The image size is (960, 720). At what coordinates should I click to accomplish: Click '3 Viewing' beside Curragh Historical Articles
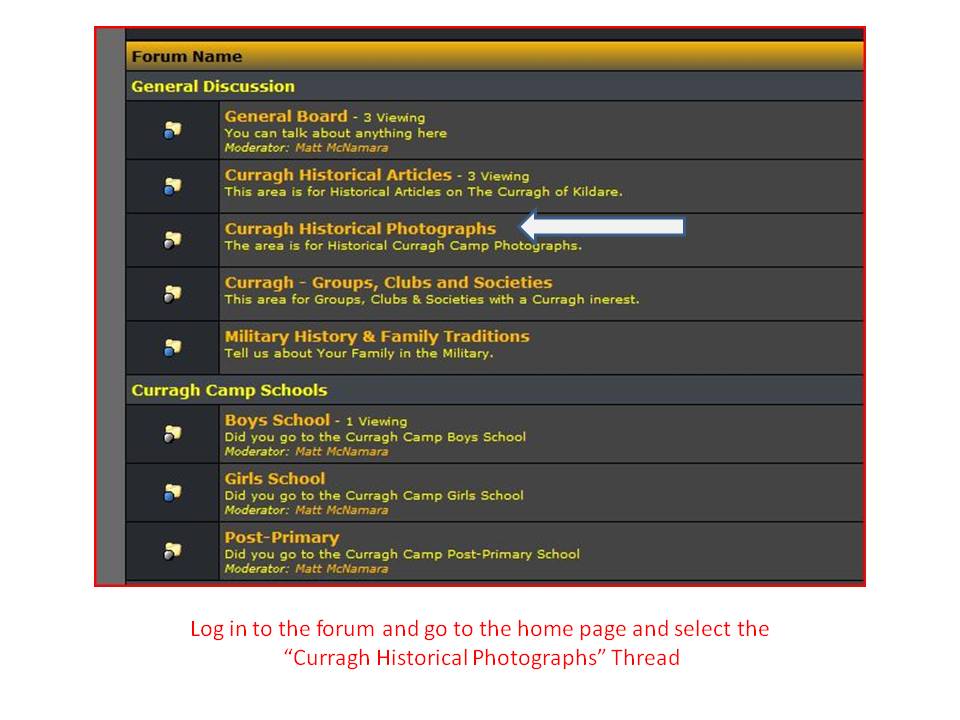pyautogui.click(x=498, y=176)
